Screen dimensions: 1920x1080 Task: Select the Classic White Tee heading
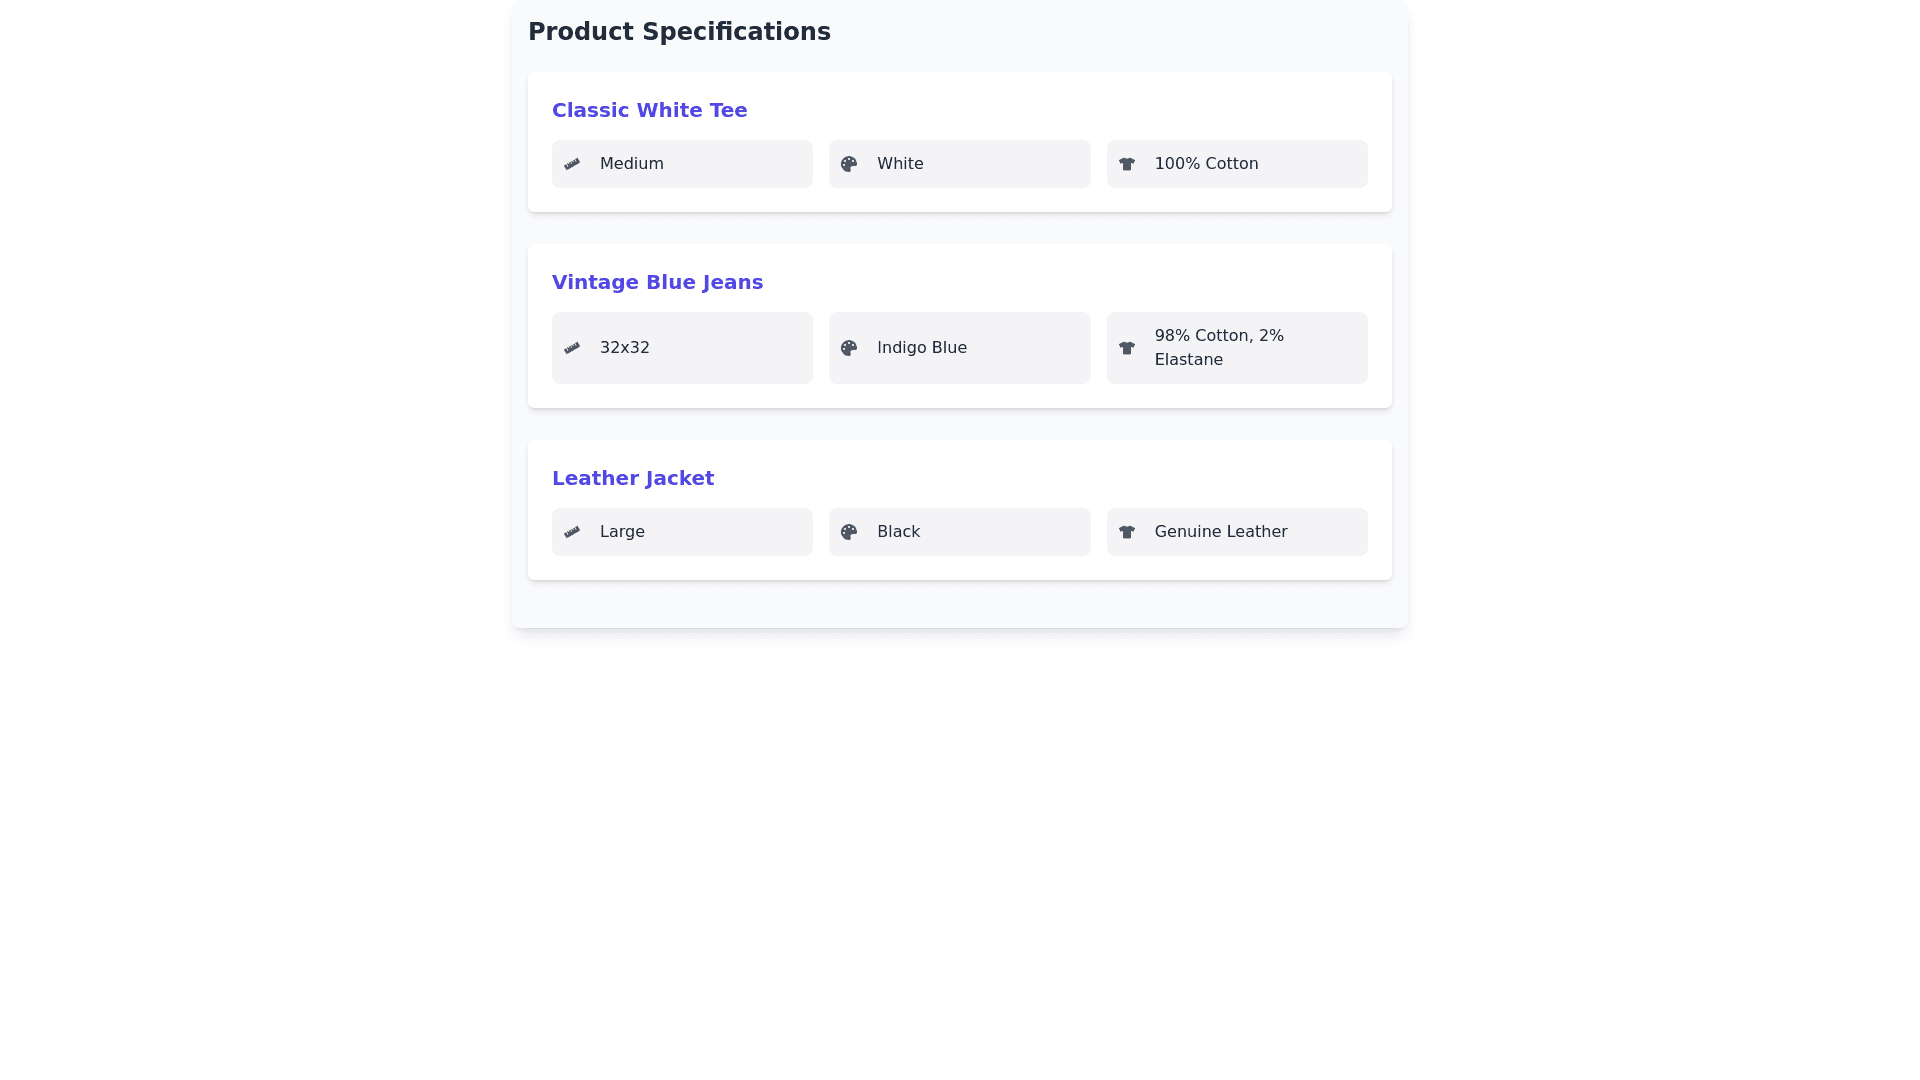tap(650, 110)
